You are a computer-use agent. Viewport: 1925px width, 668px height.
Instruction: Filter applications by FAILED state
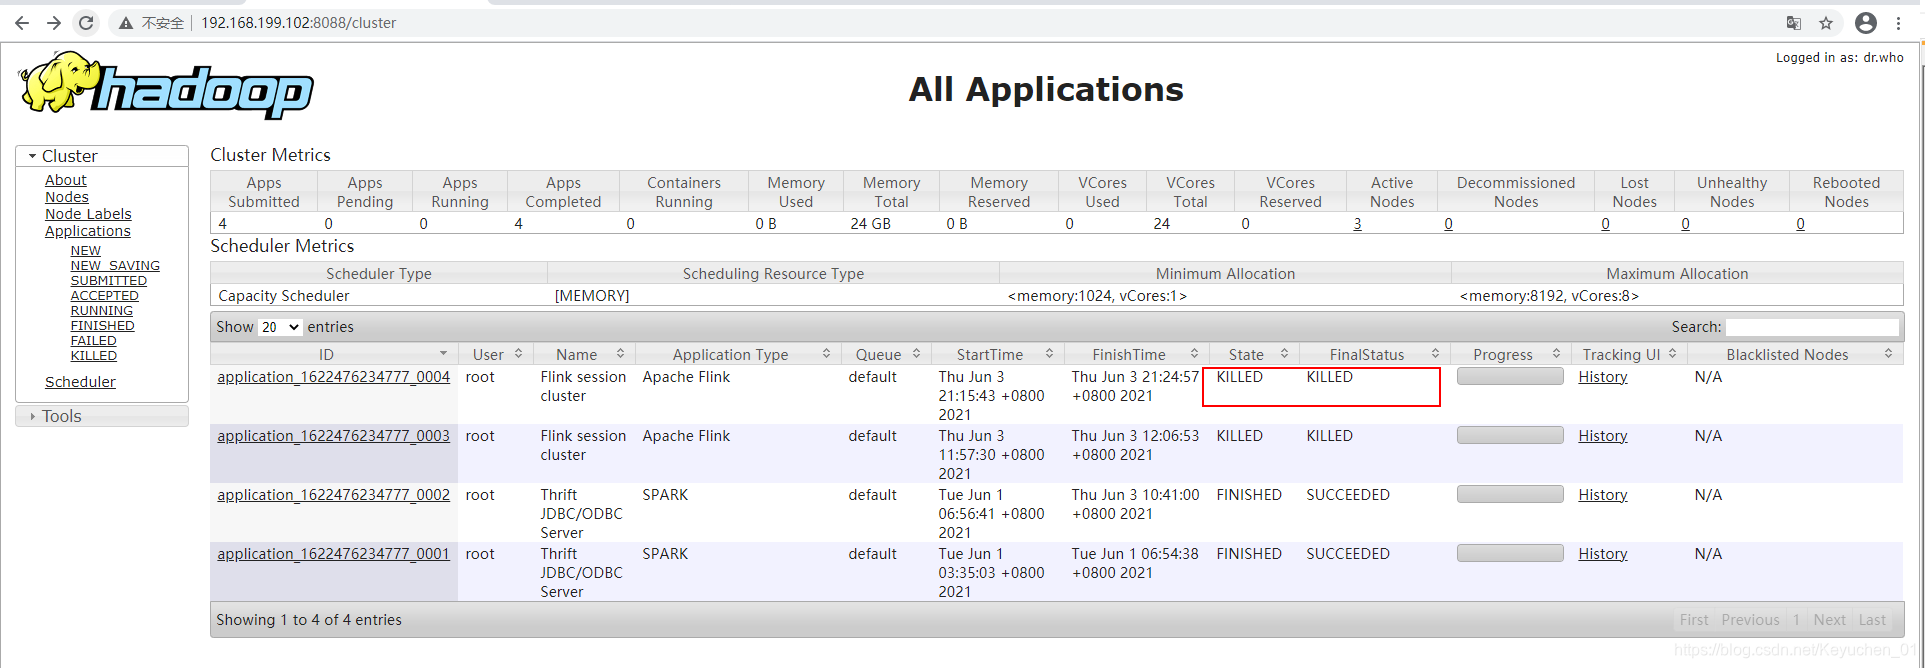(x=94, y=341)
